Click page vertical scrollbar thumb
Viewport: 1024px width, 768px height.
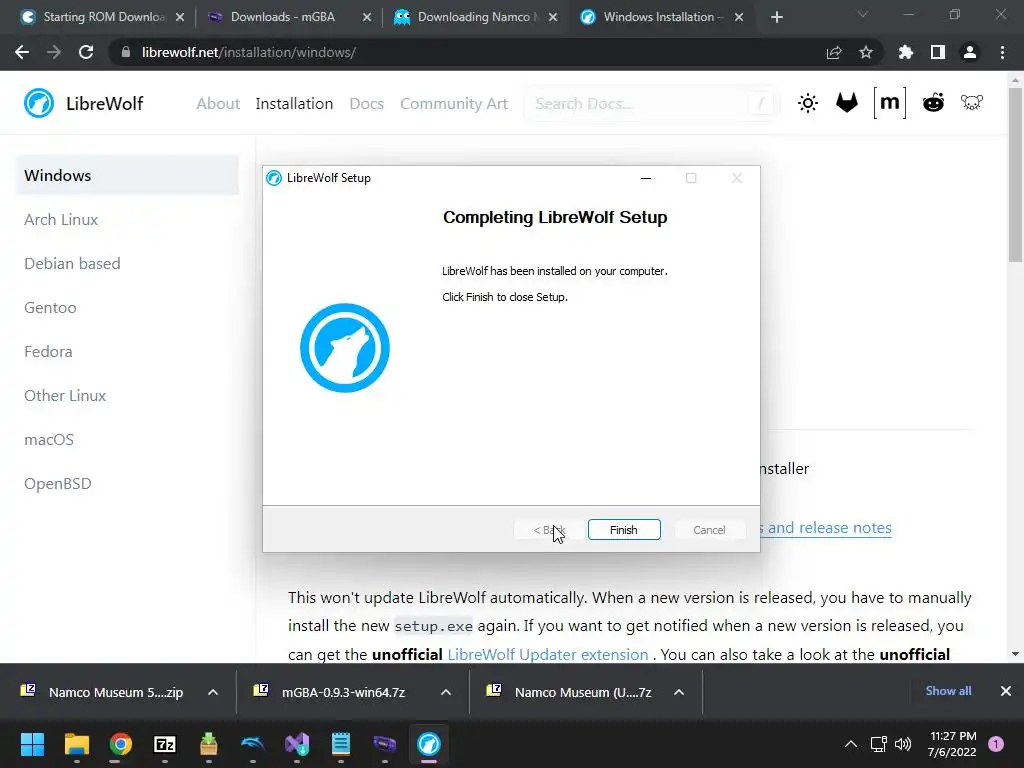pos(1015,173)
